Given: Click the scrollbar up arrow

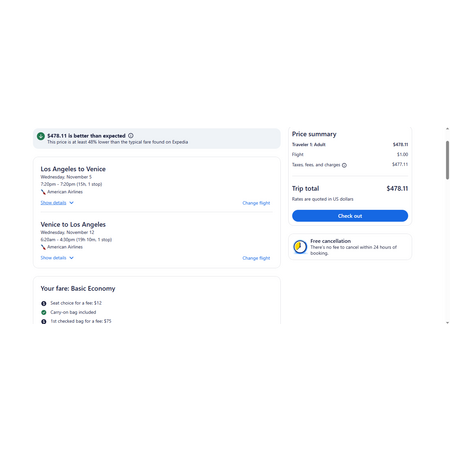Looking at the screenshot, I should (x=447, y=129).
